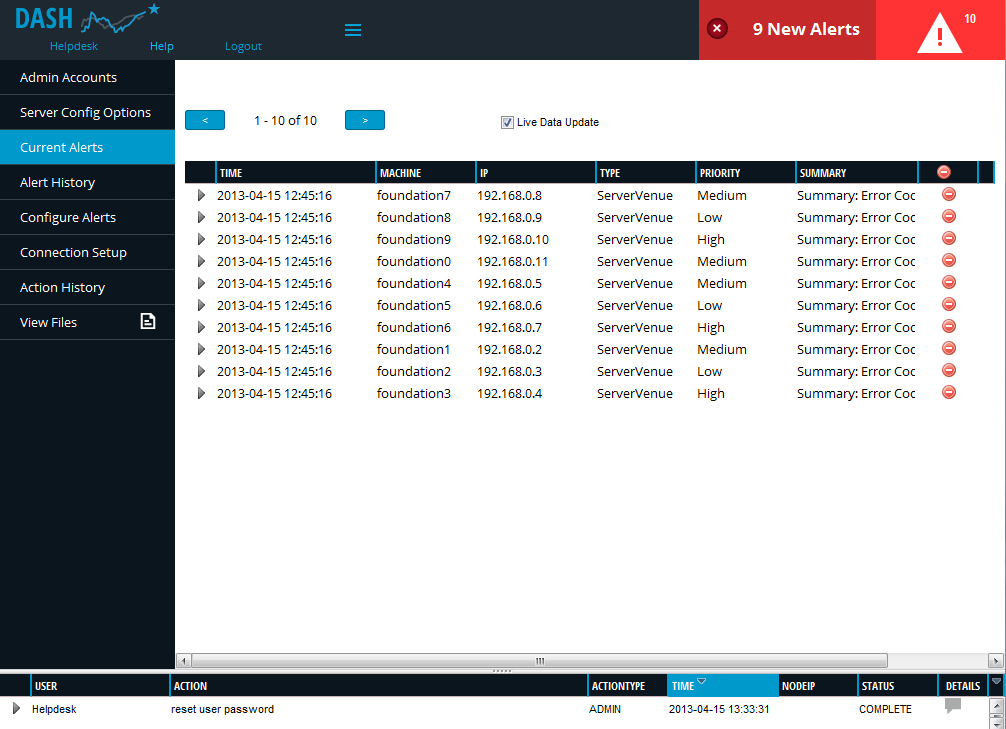Open Admin Accounts in sidebar
Image resolution: width=1006 pixels, height=729 pixels.
point(87,77)
